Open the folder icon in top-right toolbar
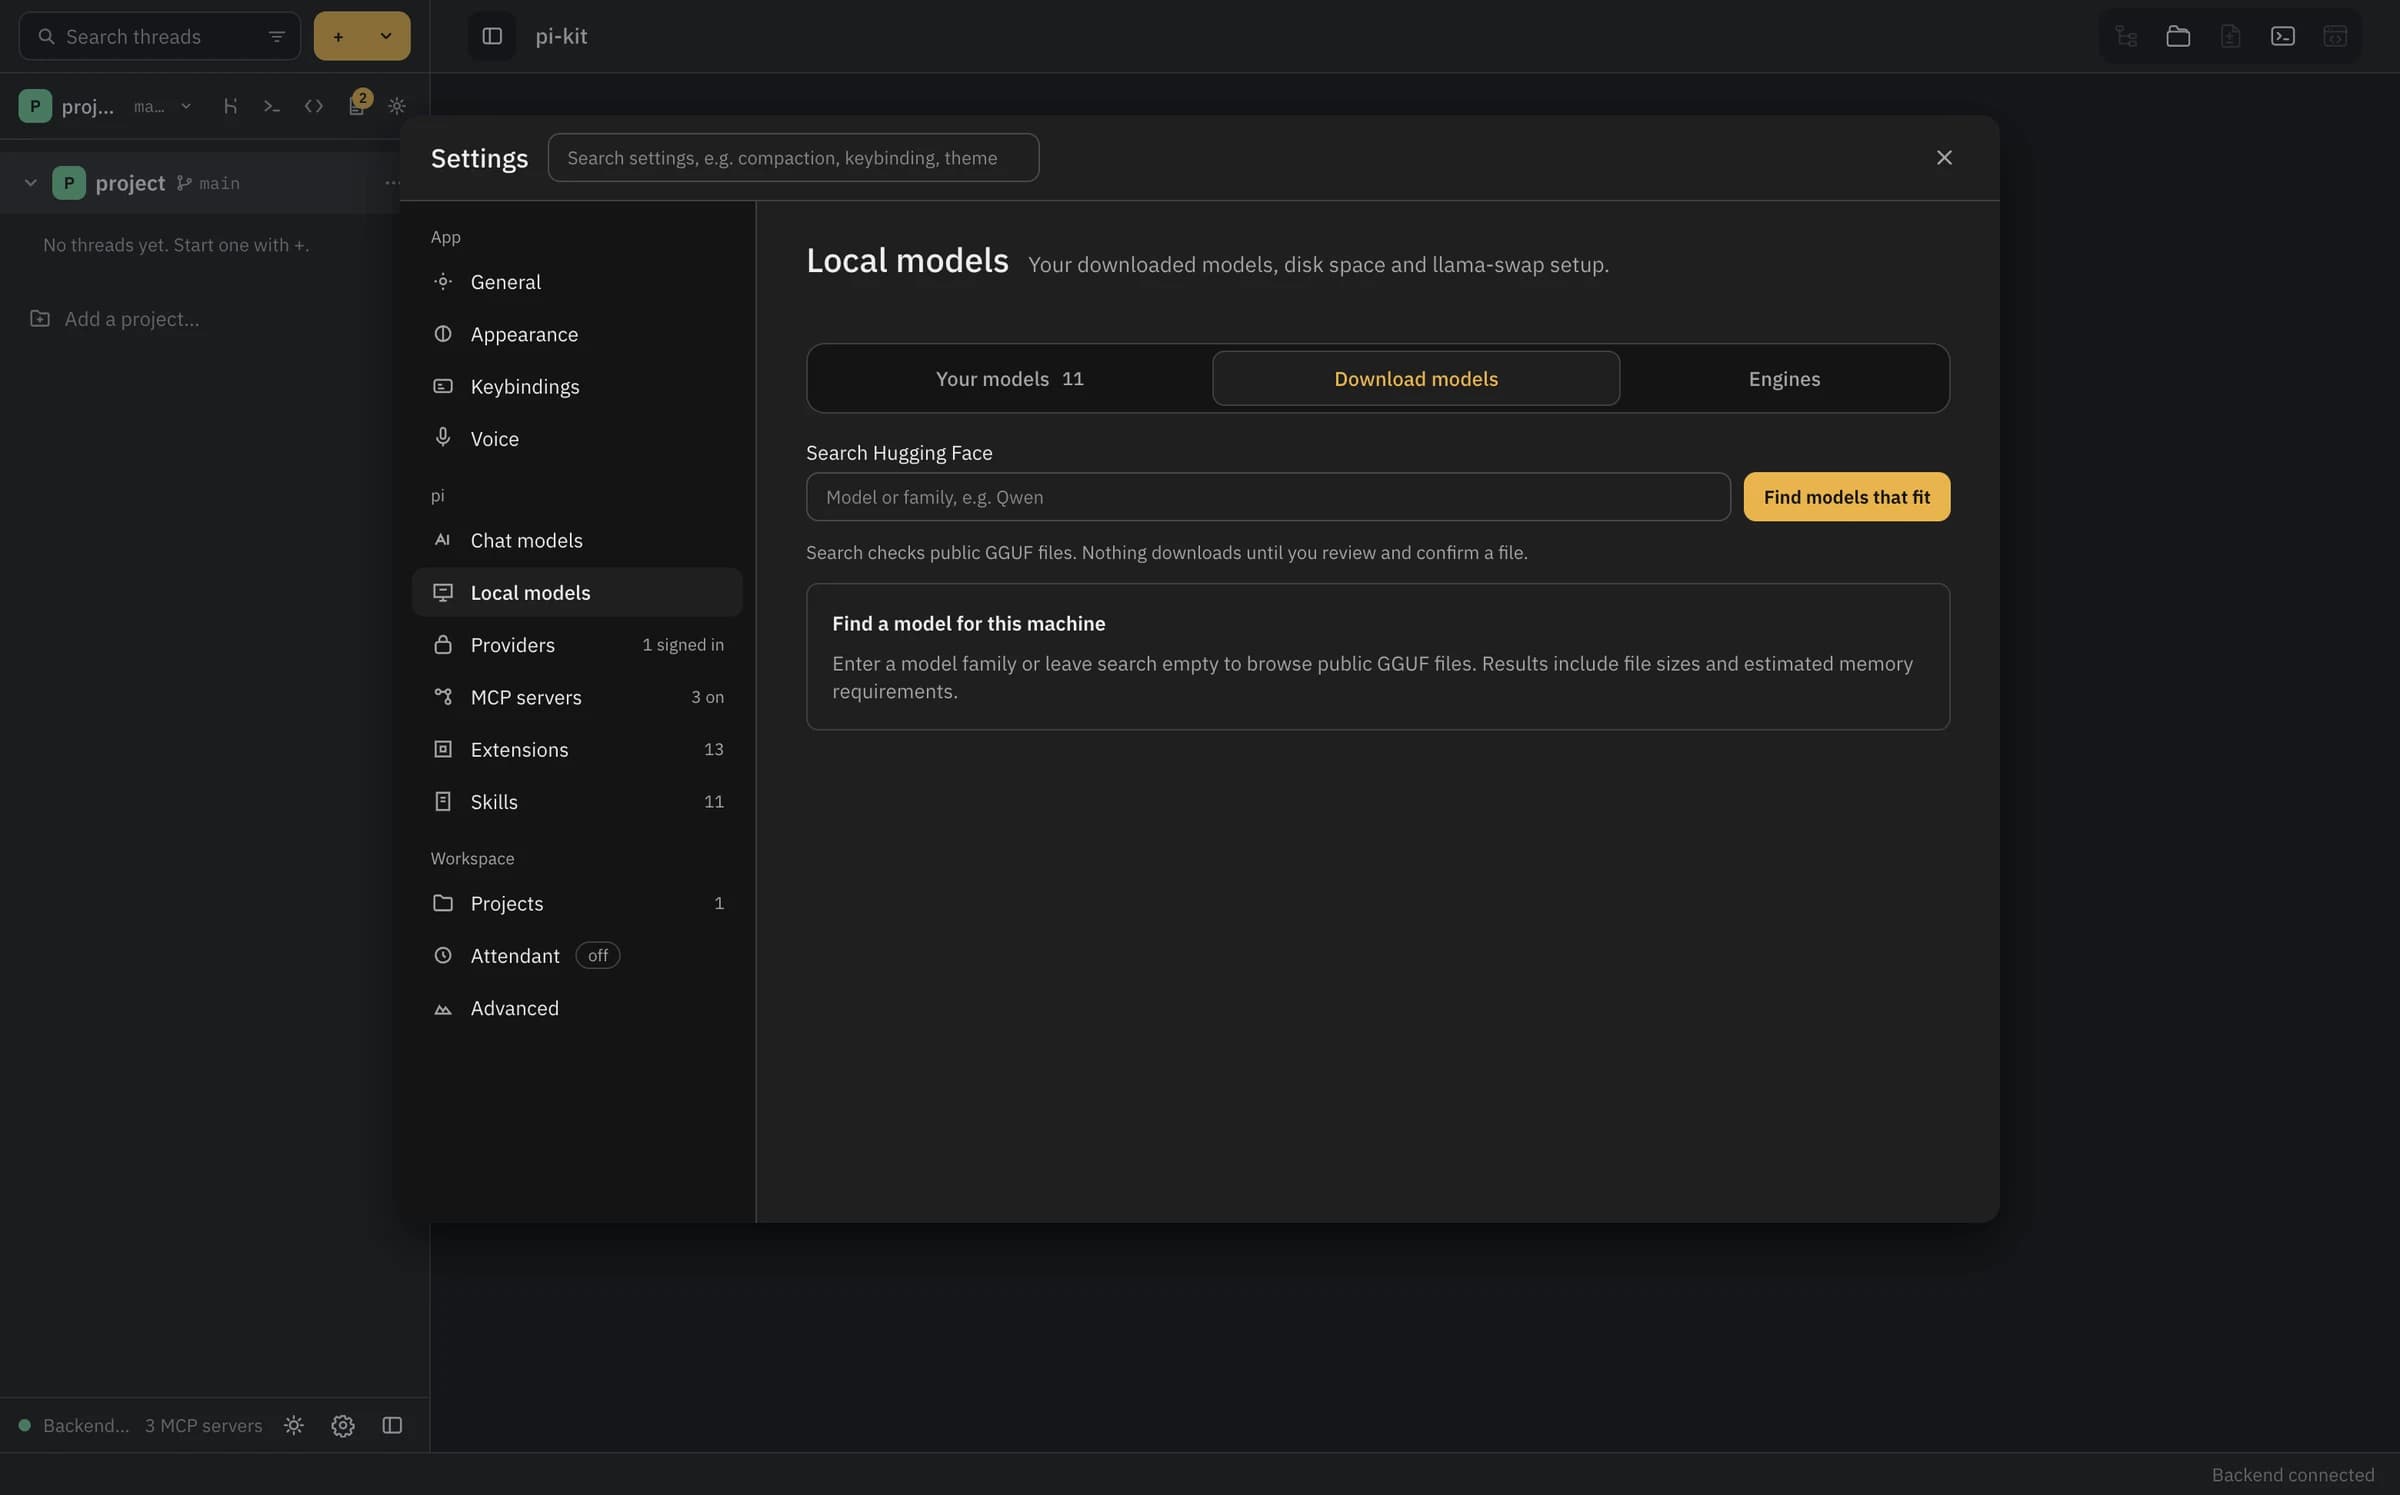The image size is (2400, 1495). click(2178, 37)
